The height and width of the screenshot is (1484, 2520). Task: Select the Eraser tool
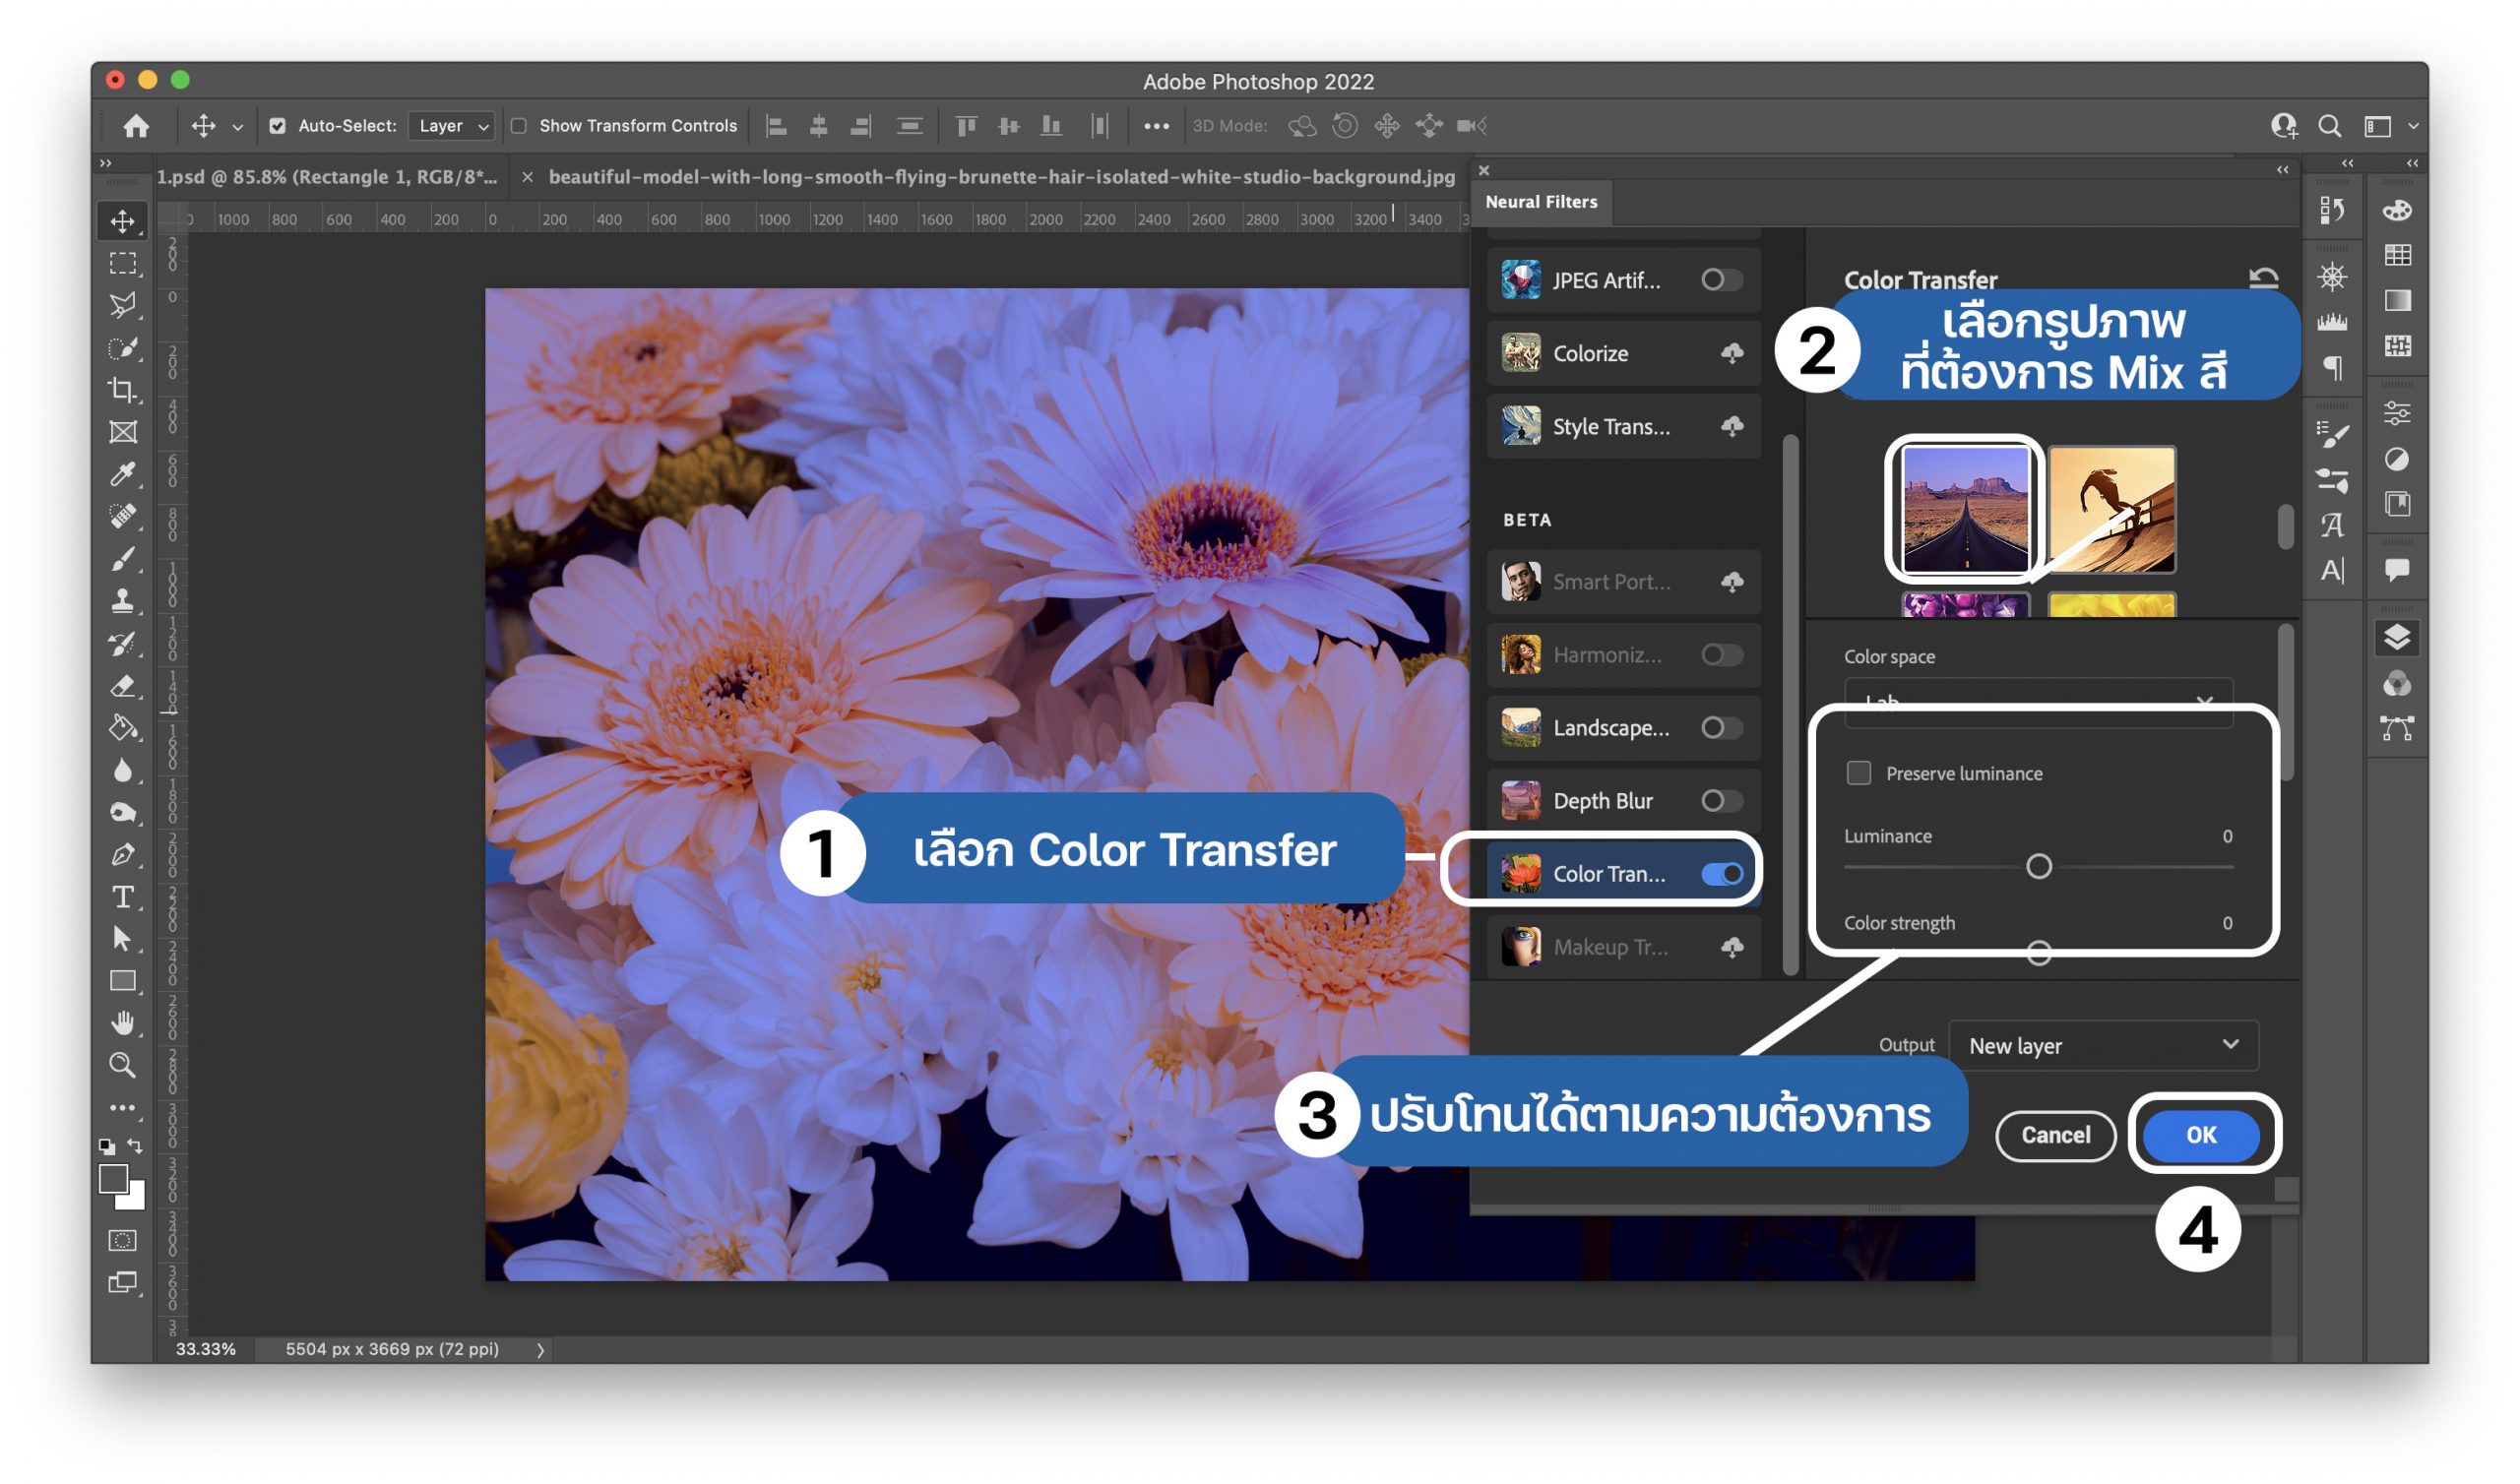[x=122, y=686]
